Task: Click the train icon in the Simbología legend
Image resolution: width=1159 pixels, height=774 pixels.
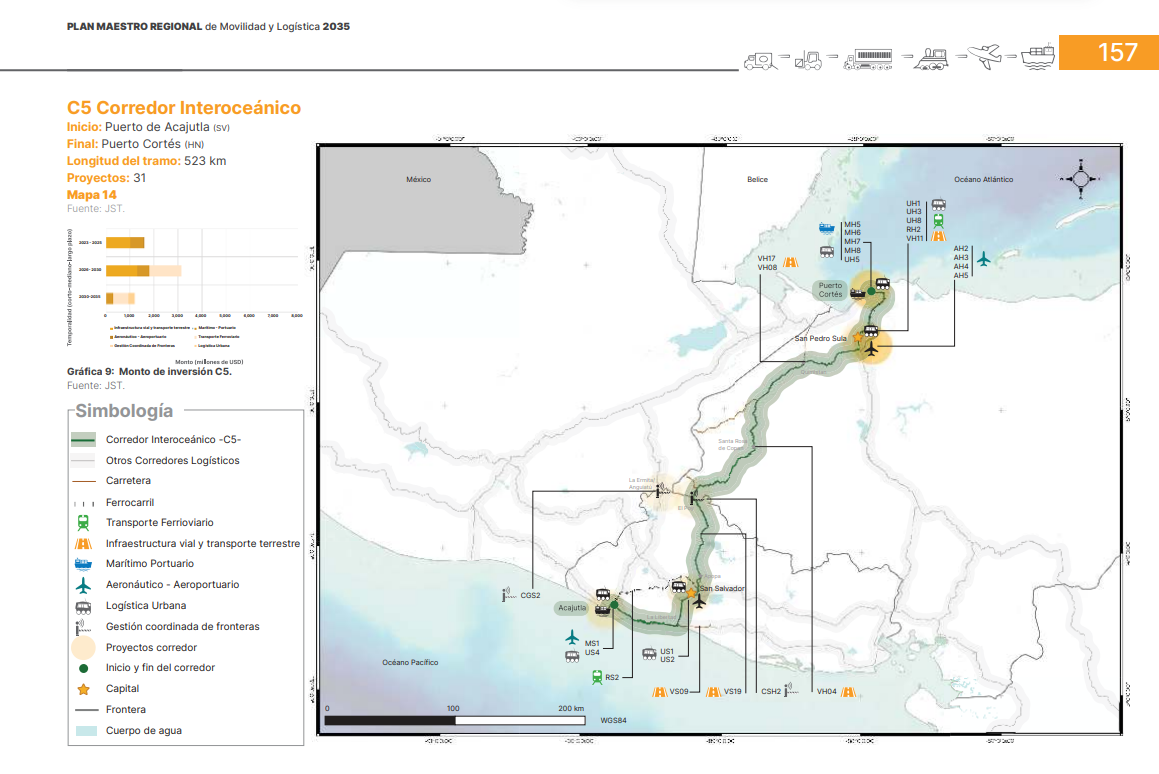Action: (x=83, y=523)
